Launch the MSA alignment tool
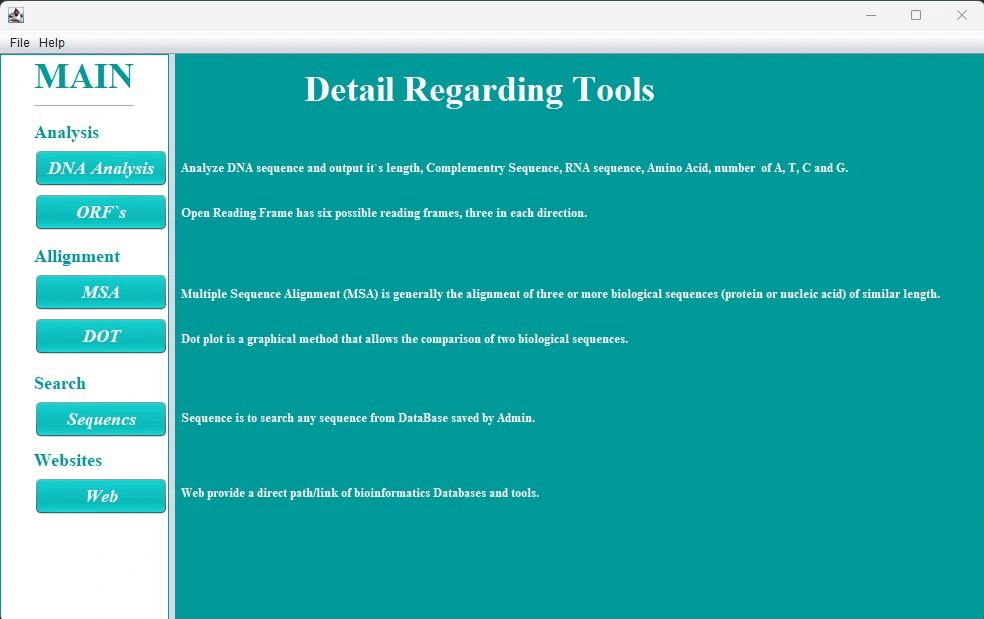 tap(101, 292)
